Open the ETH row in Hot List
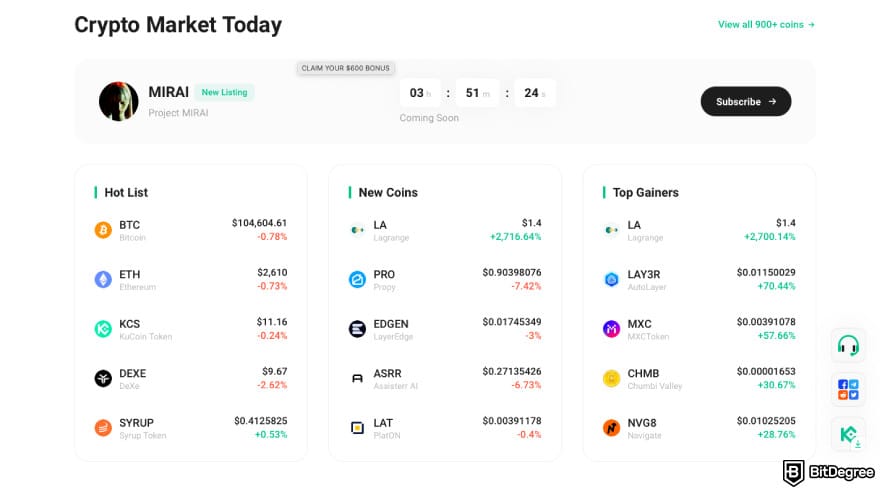Screen dimensions: 880x492 [x=191, y=279]
